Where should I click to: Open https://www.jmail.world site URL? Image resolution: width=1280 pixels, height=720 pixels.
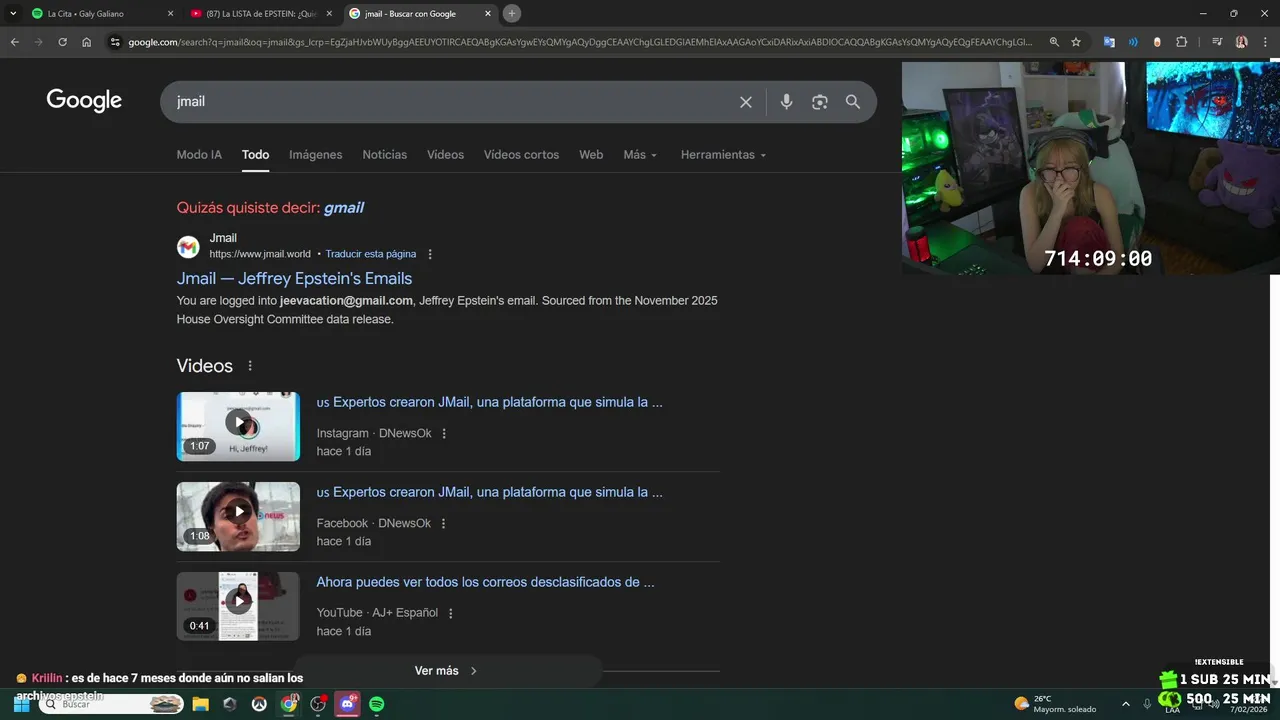tap(260, 254)
